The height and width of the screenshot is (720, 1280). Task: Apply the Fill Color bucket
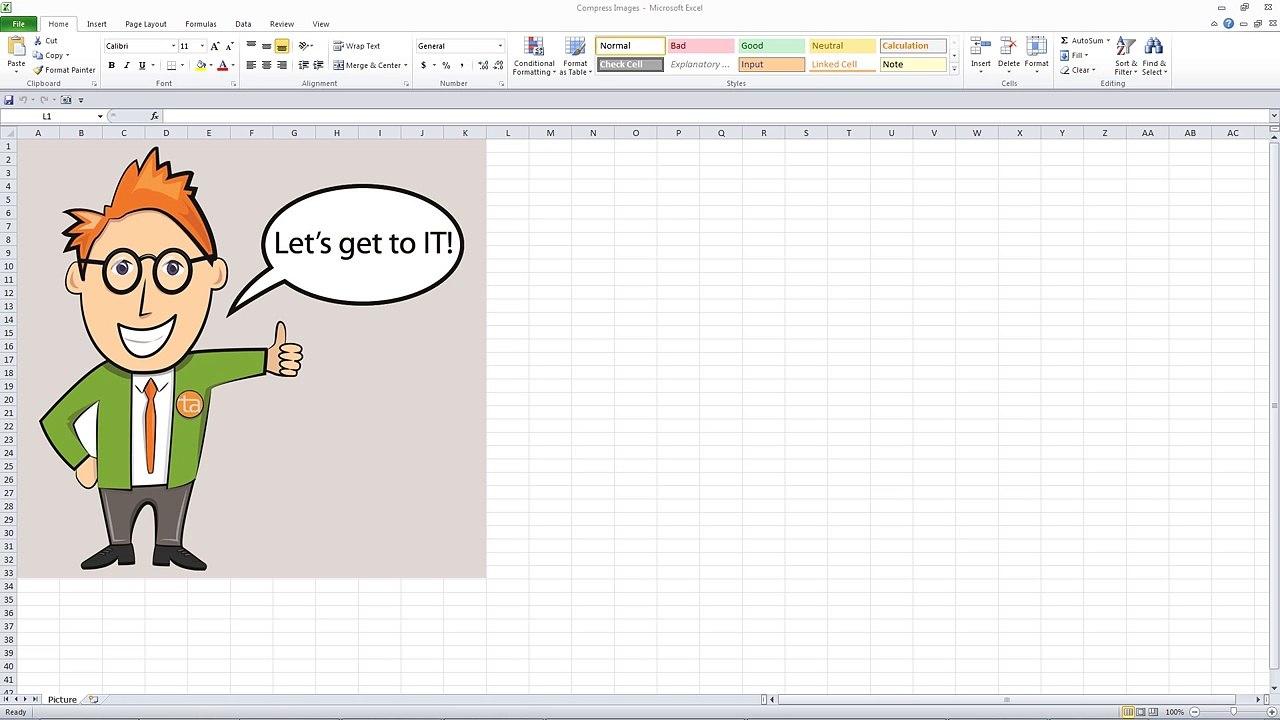201,65
